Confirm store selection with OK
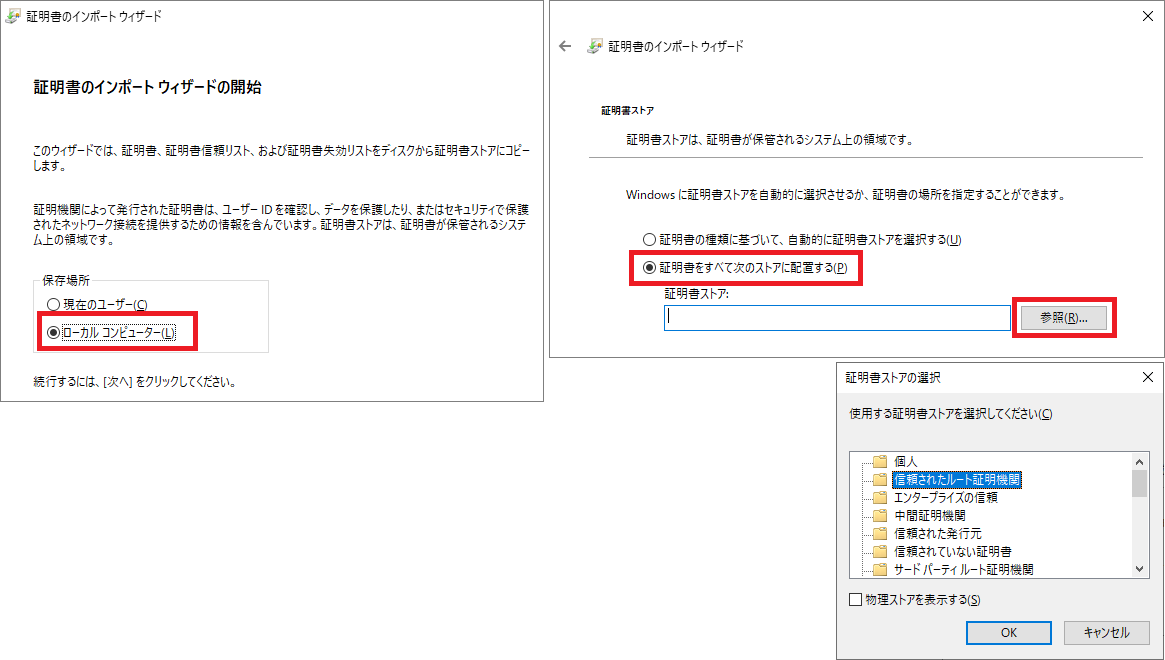1165x660 pixels. tap(1008, 632)
